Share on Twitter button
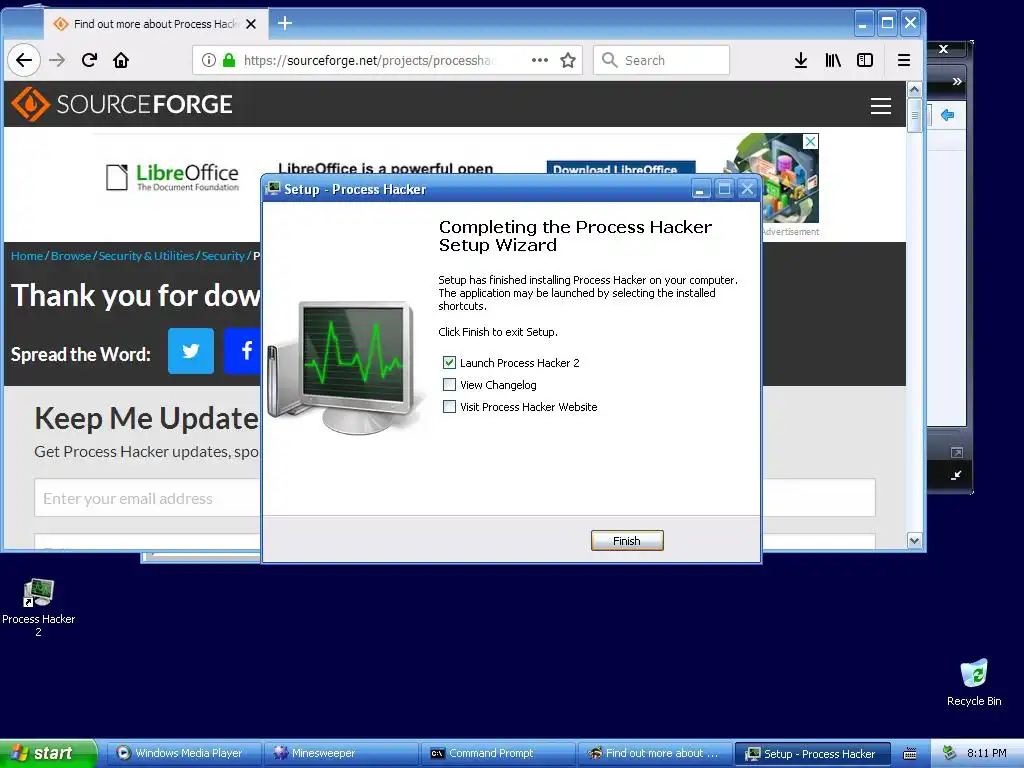The height and width of the screenshot is (768, 1024). 191,351
